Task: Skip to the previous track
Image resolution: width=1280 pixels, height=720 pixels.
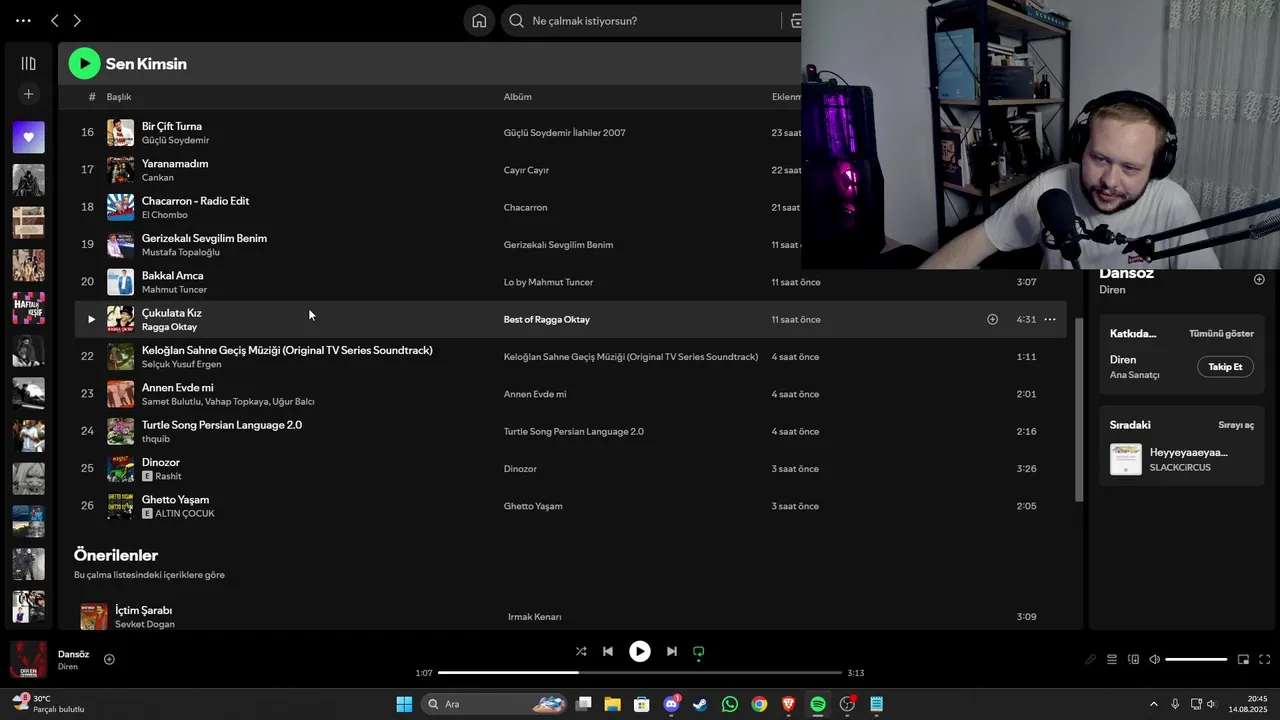Action: point(607,651)
